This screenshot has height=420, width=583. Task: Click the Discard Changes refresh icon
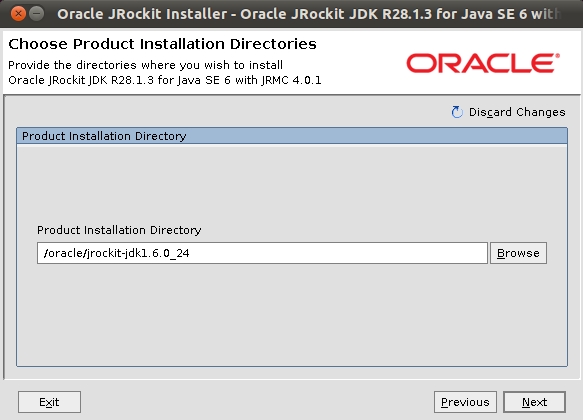457,112
